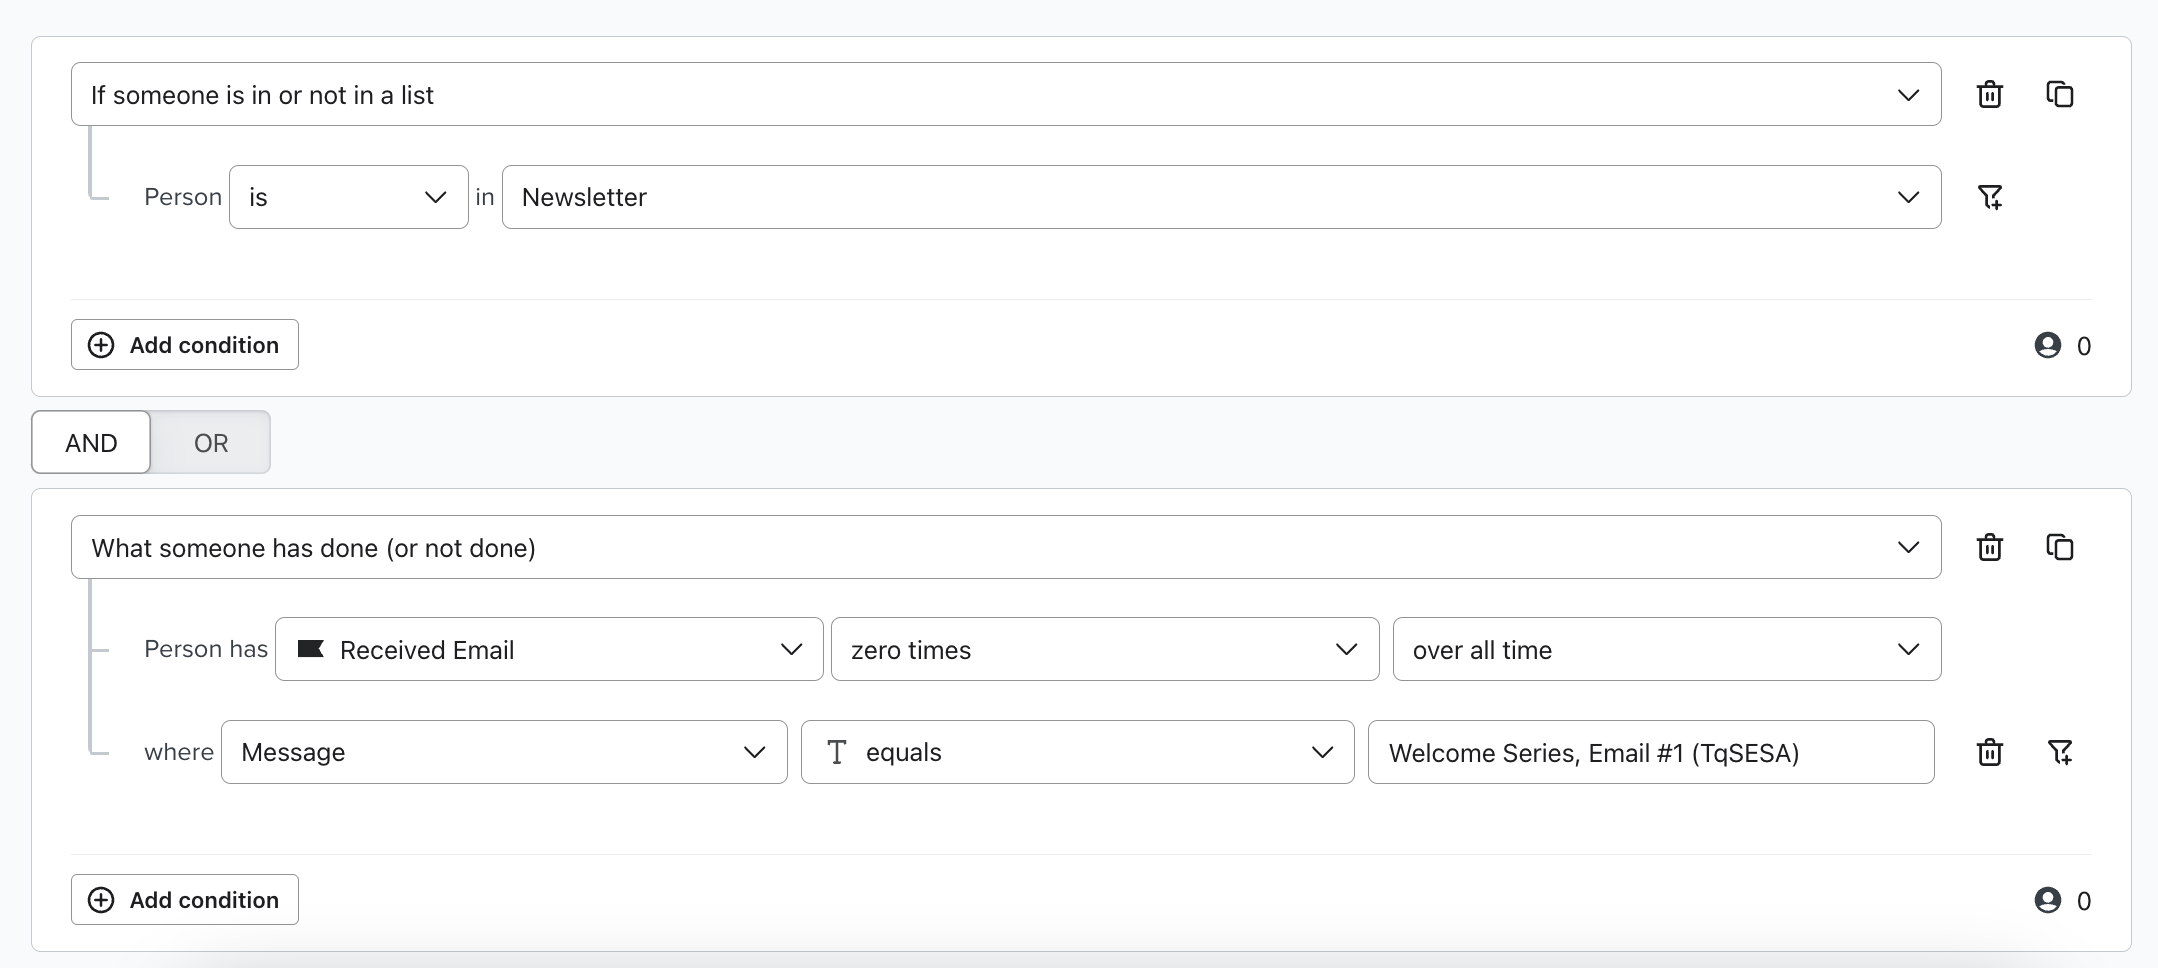Open the 'over all time' timeframe dropdown
This screenshot has height=968, width=2158.
click(1666, 650)
